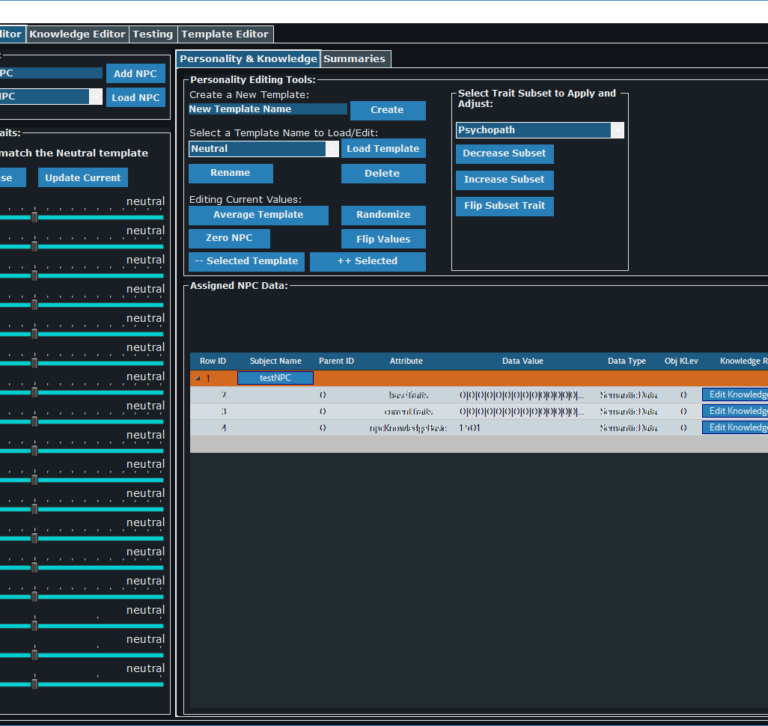Click the Load NPC button

(x=136, y=97)
